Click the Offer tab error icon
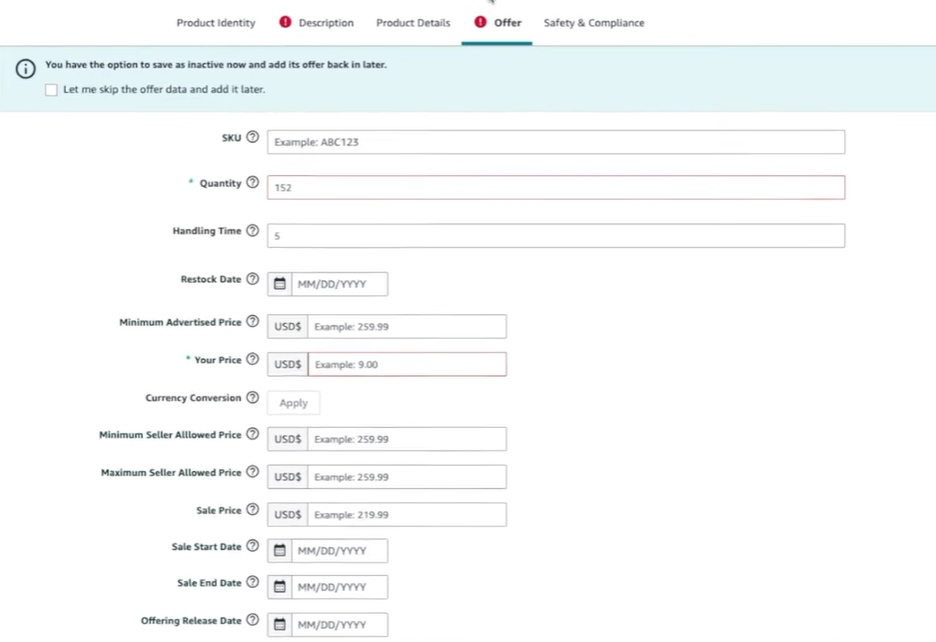The width and height of the screenshot is (936, 642). coord(481,22)
